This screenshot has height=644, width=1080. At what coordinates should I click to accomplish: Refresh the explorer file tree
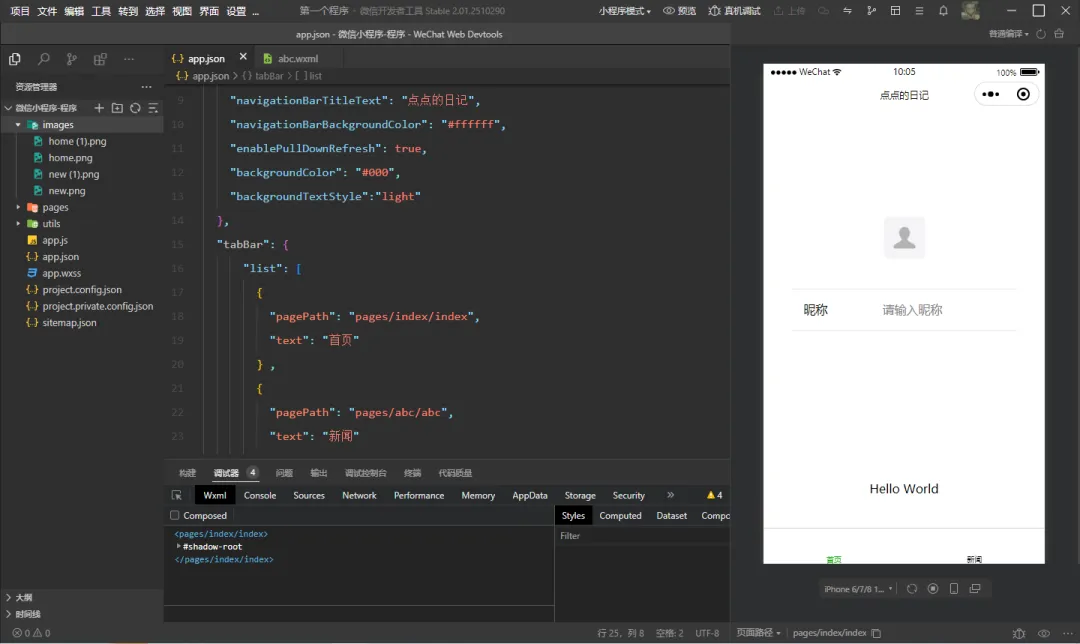135,108
